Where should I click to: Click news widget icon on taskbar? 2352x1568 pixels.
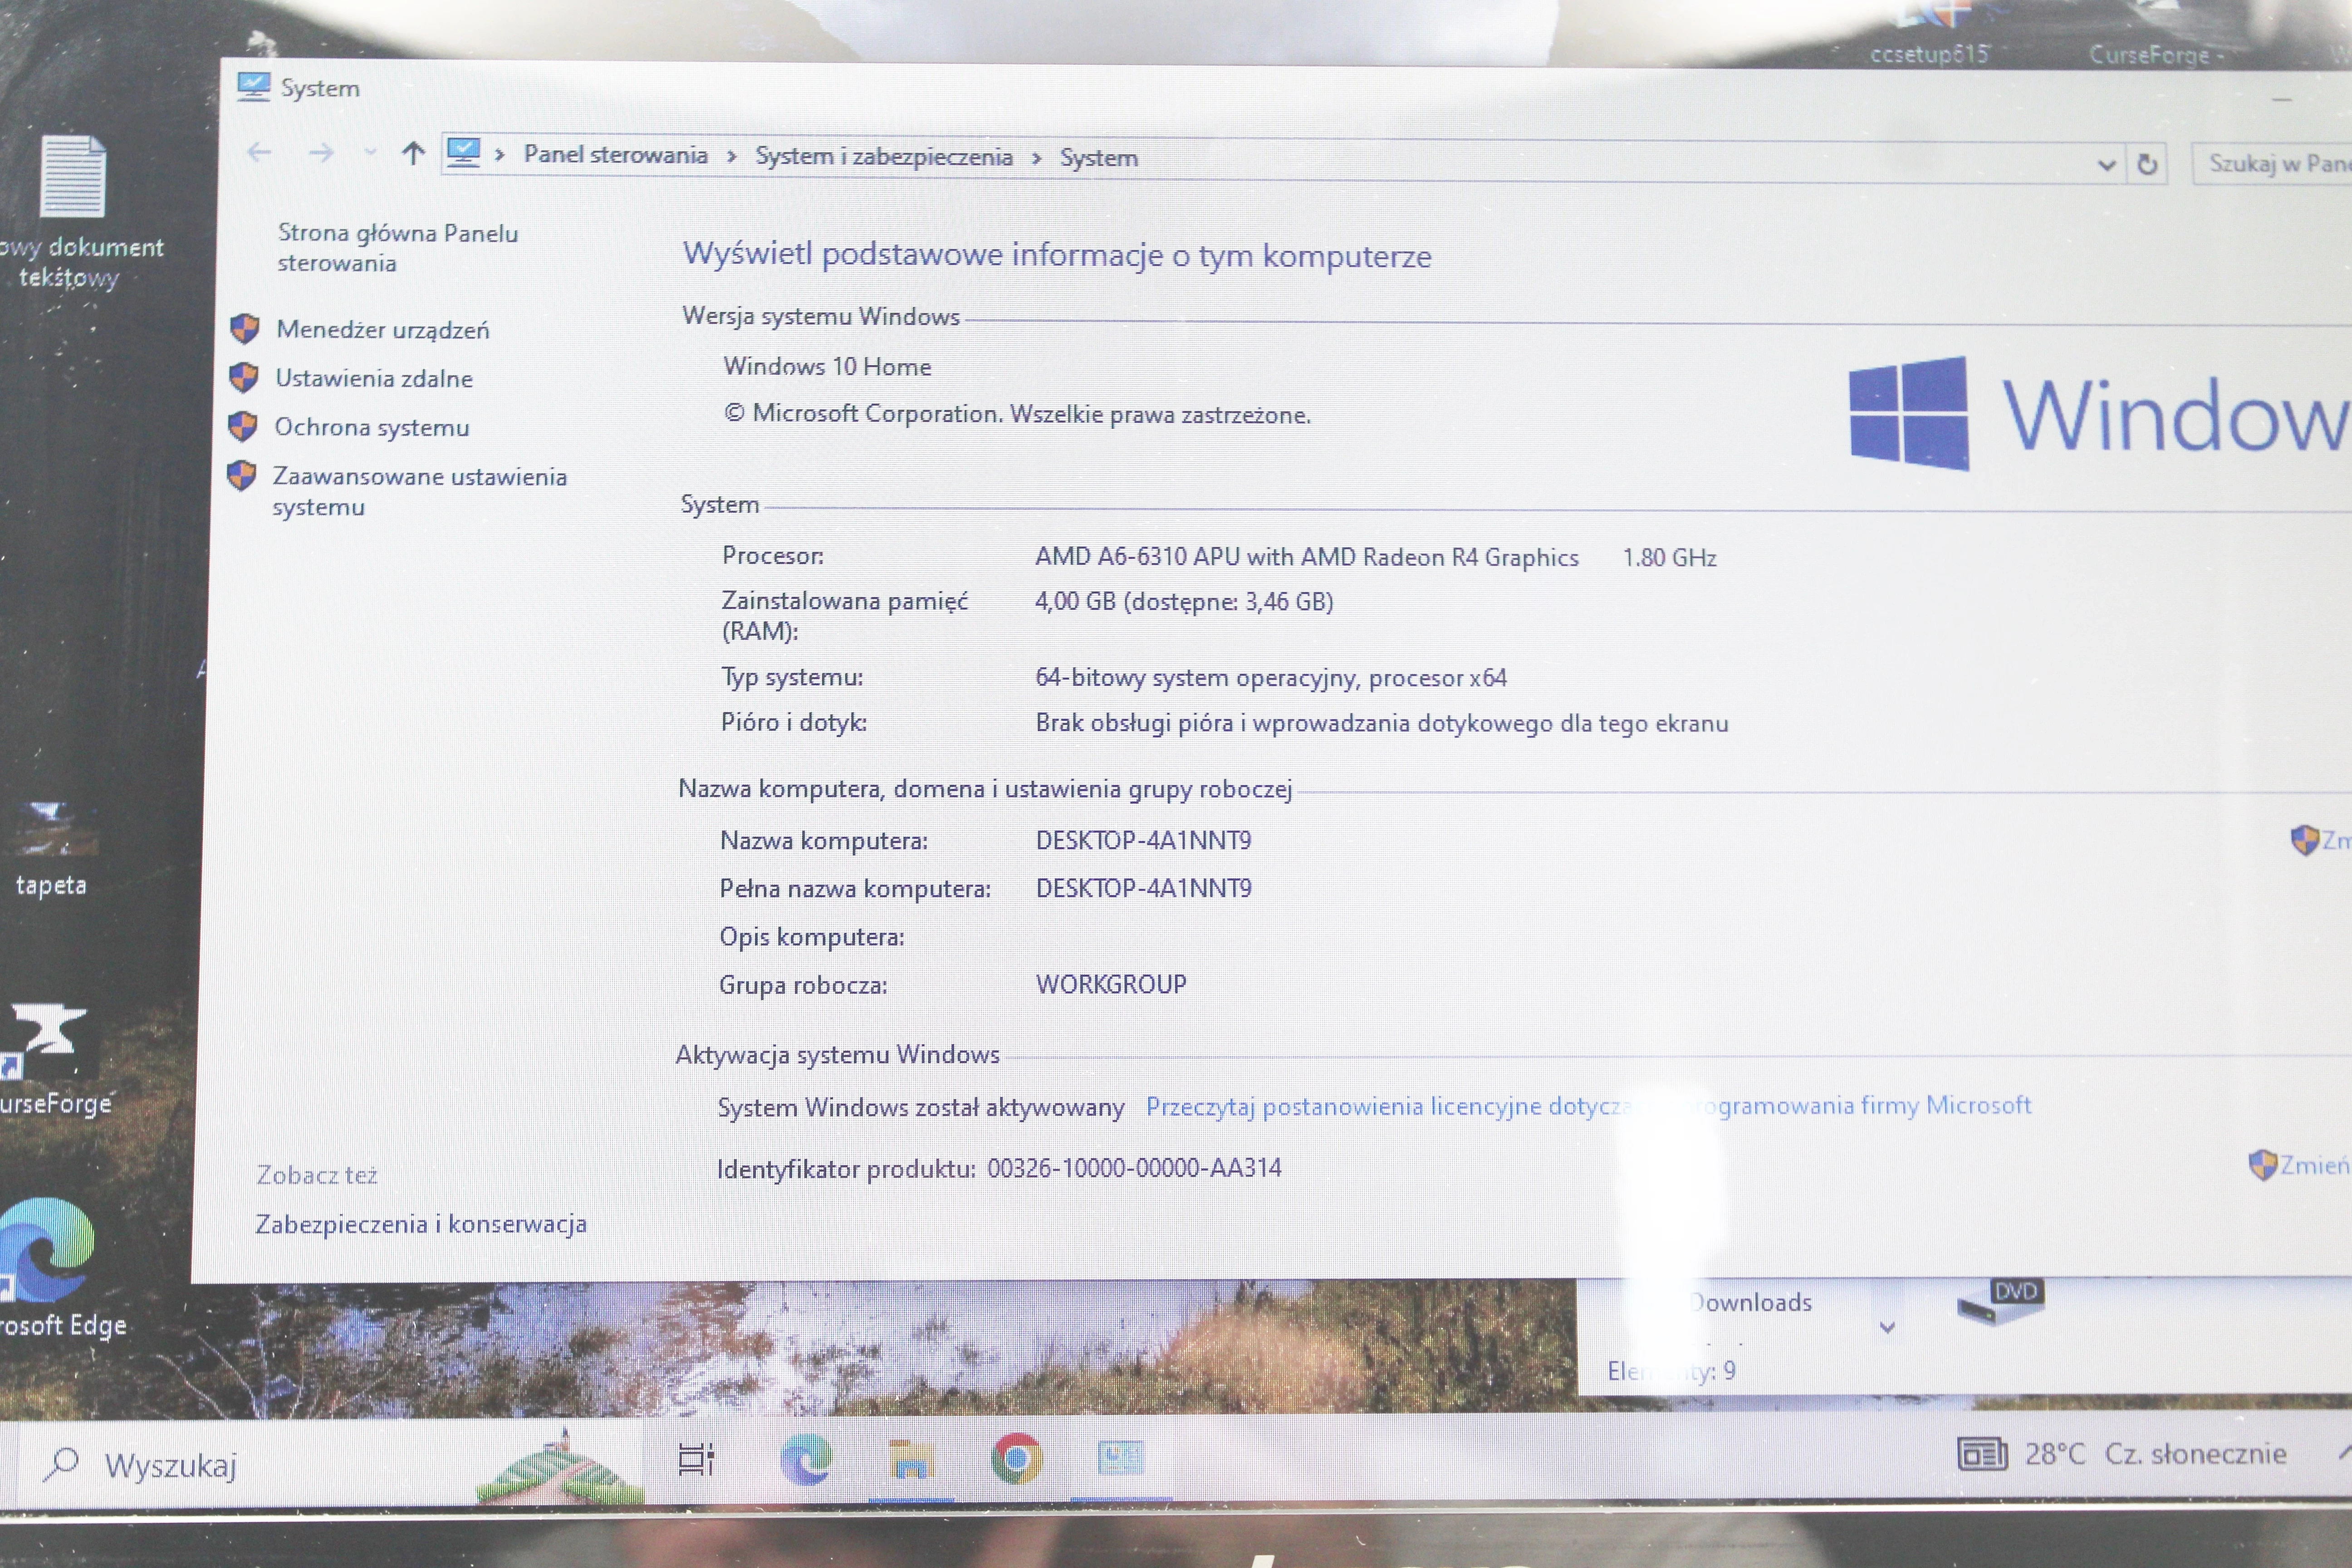pyautogui.click(x=1981, y=1454)
